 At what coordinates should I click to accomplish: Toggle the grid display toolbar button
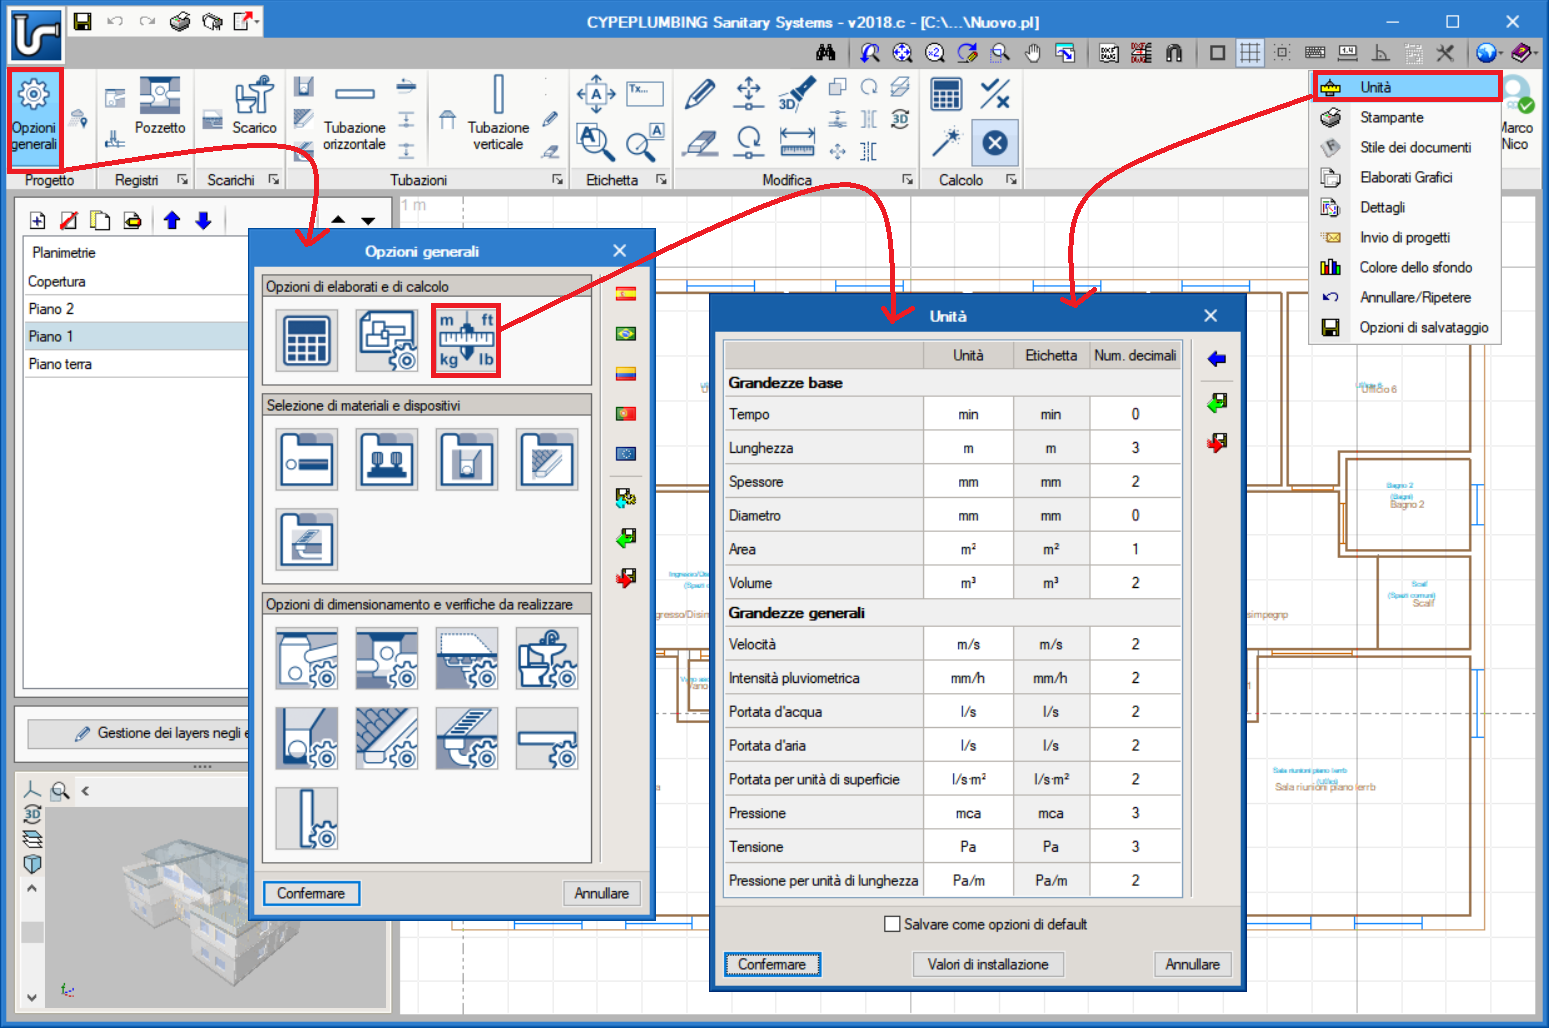[x=1250, y=53]
